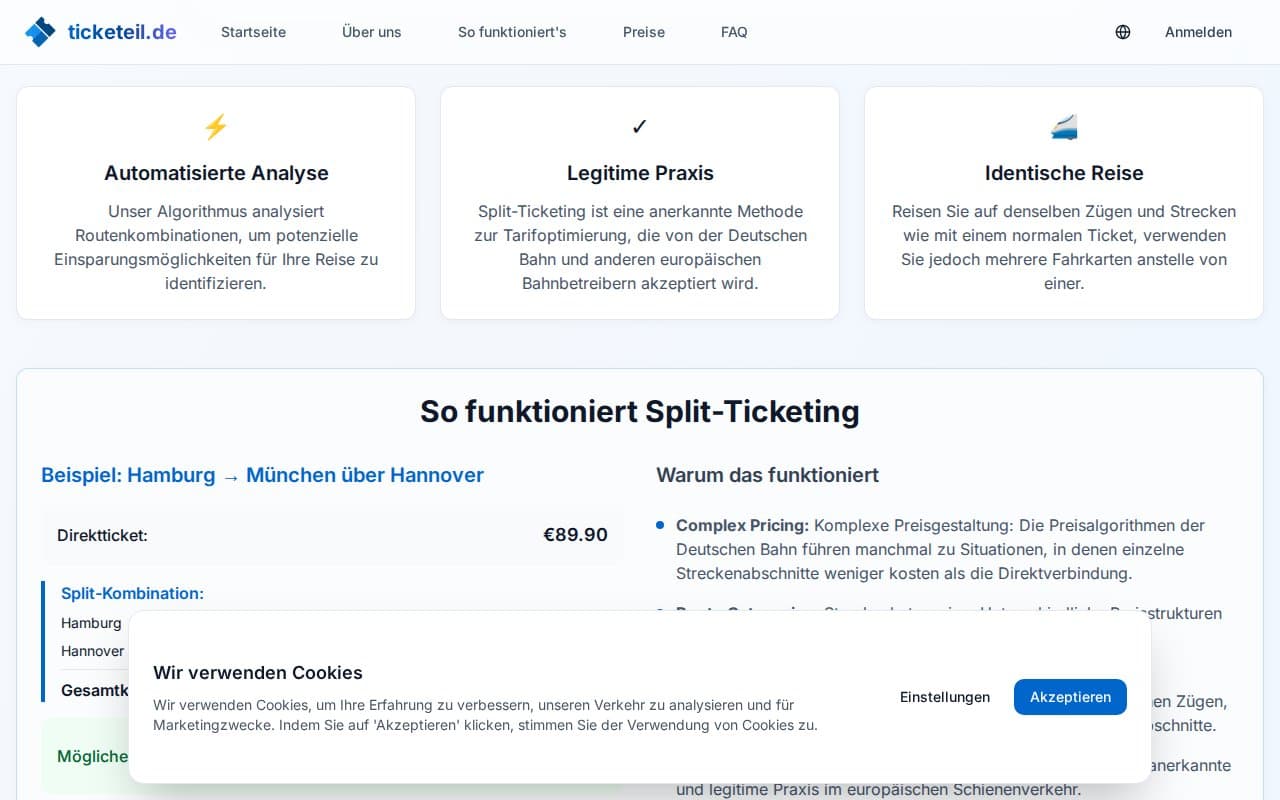Open the FAQ page
The height and width of the screenshot is (800, 1280).
pyautogui.click(x=734, y=32)
